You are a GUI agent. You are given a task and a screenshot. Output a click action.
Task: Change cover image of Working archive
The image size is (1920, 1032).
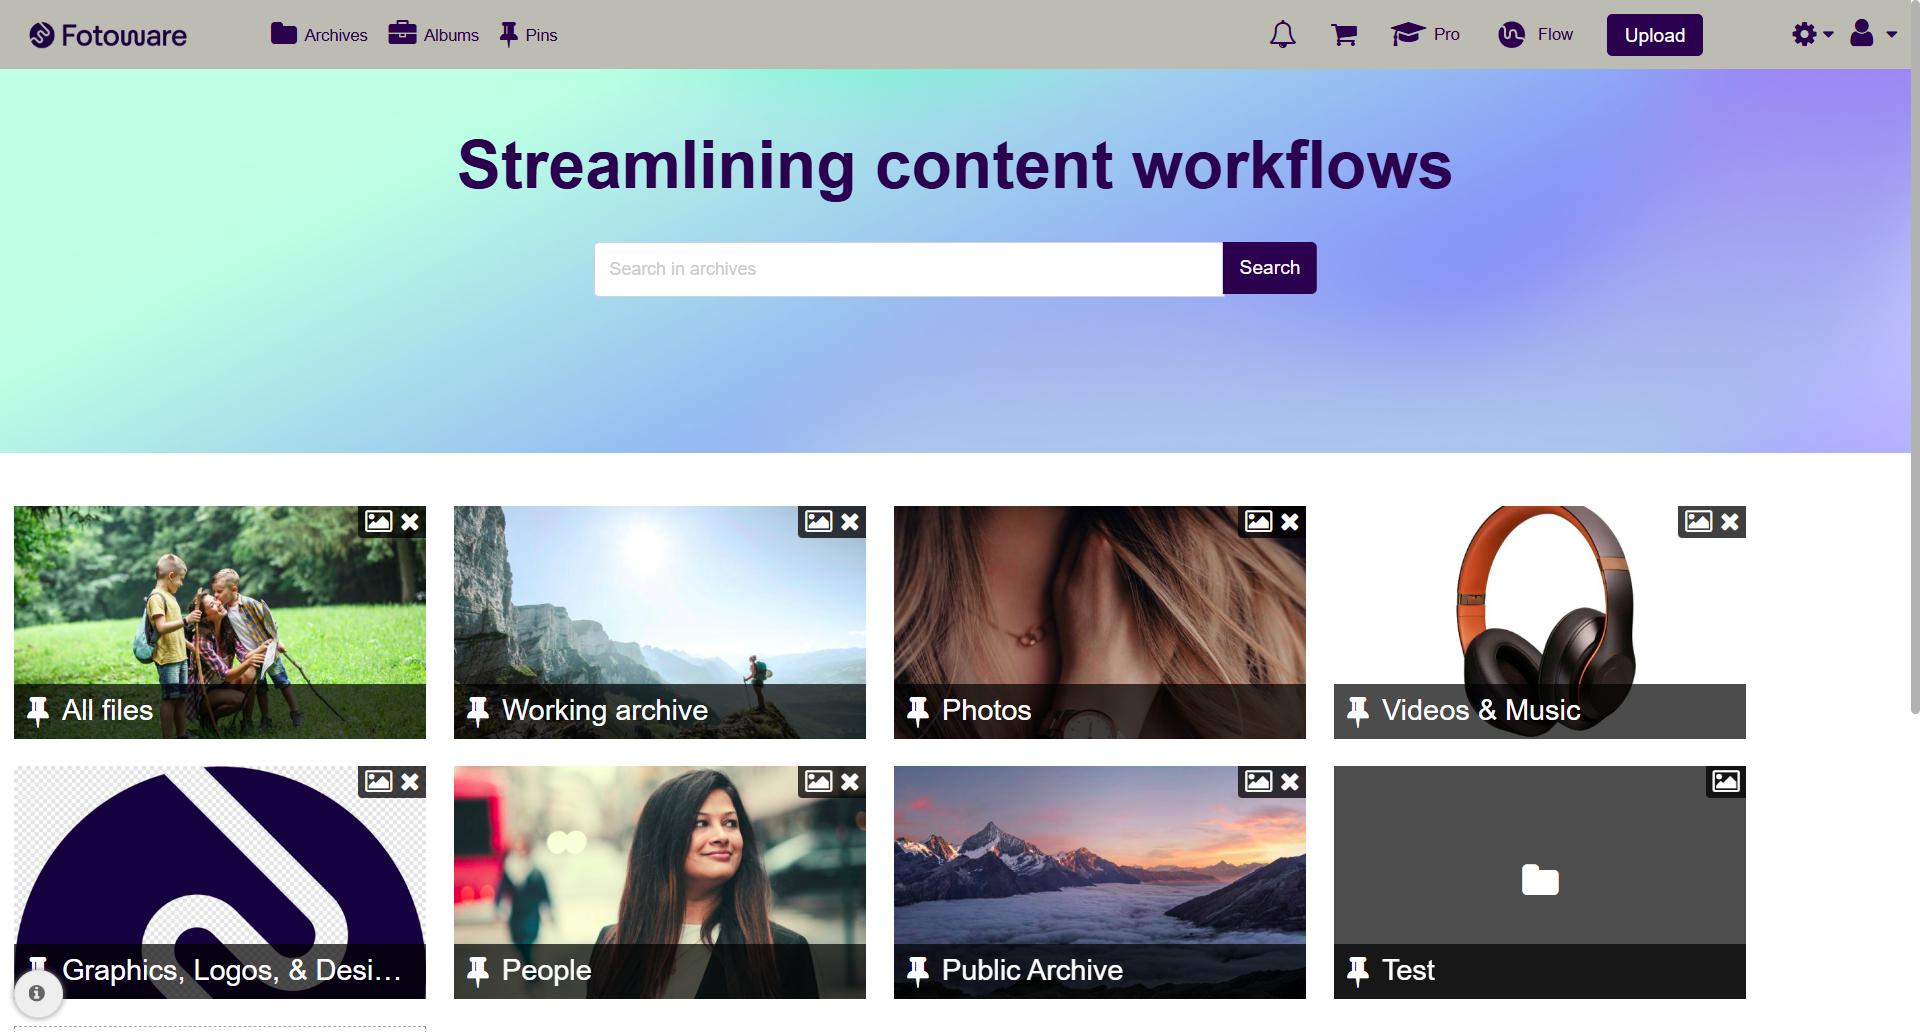(x=818, y=521)
